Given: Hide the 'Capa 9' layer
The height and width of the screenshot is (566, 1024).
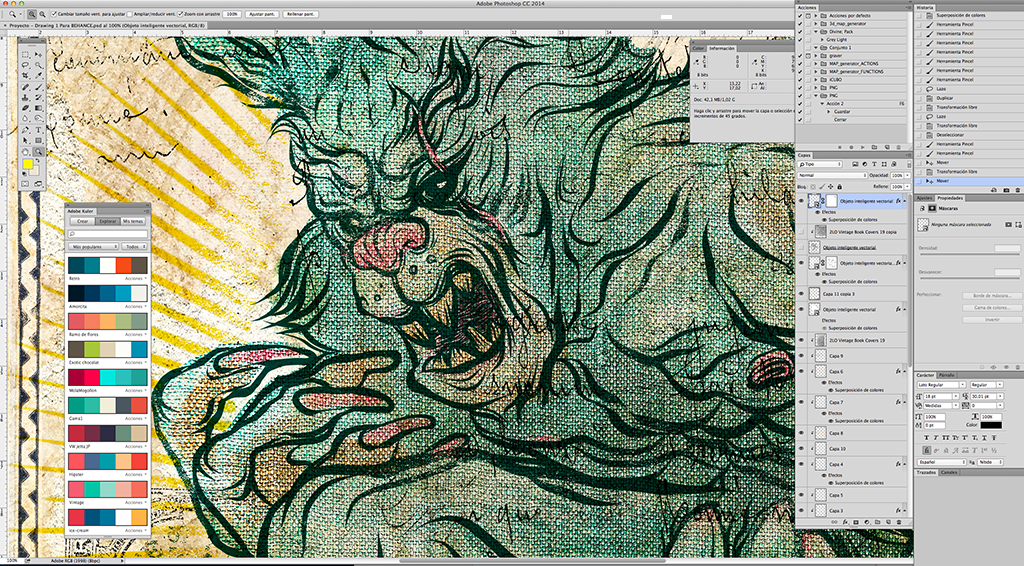Looking at the screenshot, I should pyautogui.click(x=801, y=356).
